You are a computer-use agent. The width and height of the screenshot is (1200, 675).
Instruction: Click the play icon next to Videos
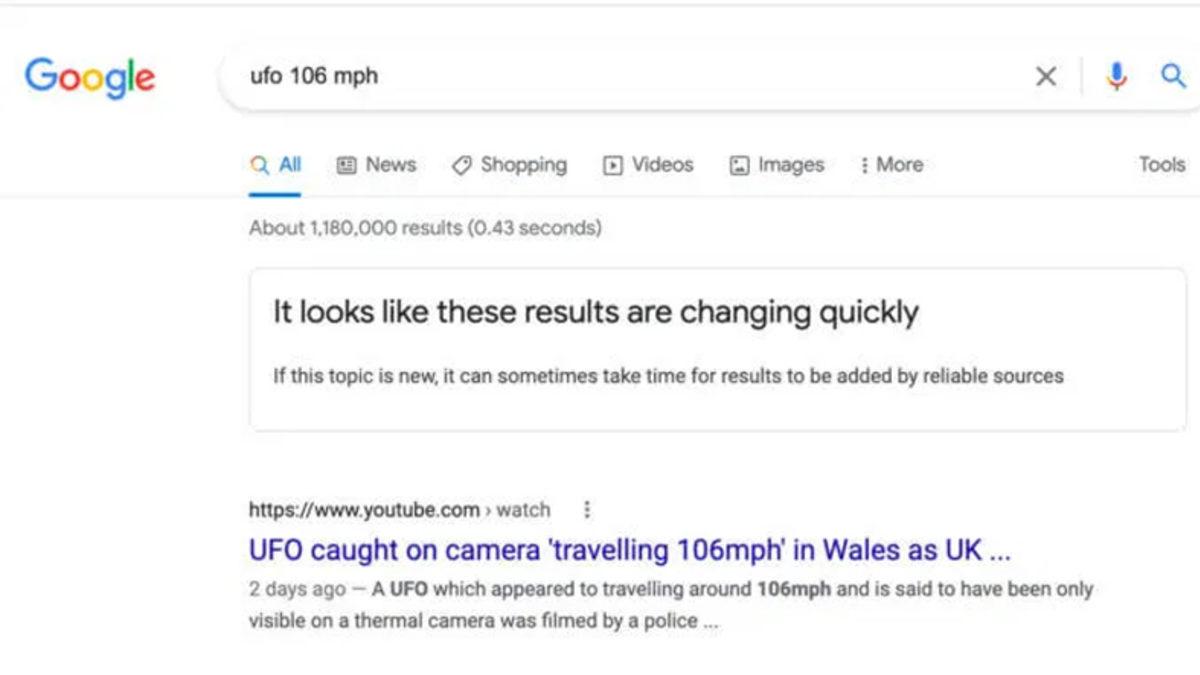(x=613, y=164)
